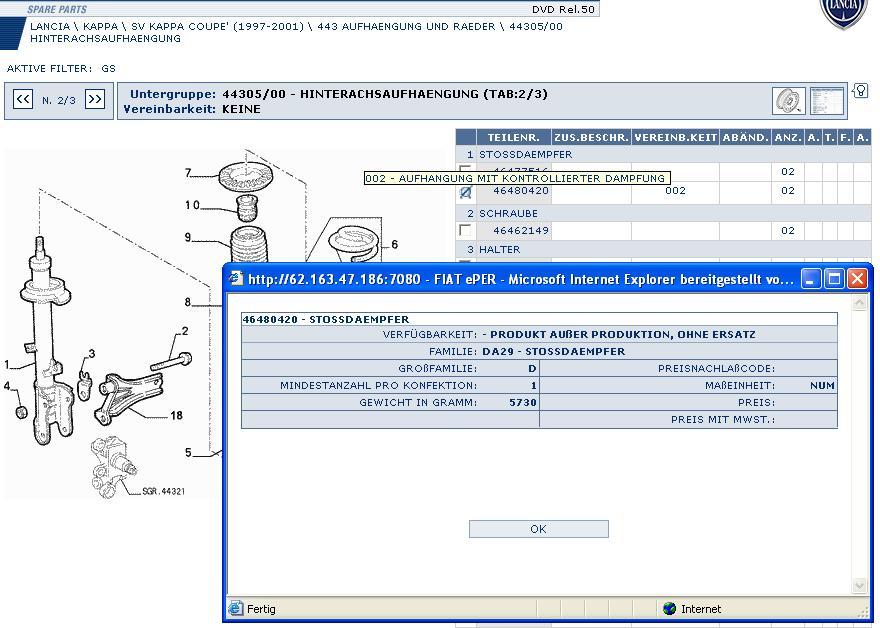The width and height of the screenshot is (880, 628).
Task: Click the TEILENR. column header
Action: (x=514, y=137)
